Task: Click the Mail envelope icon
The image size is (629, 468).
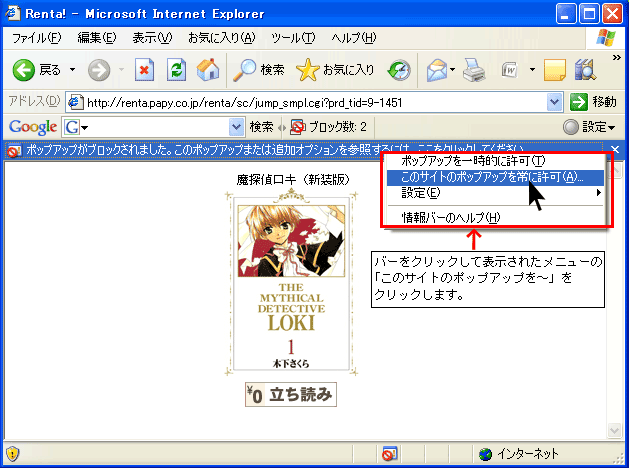Action: click(x=436, y=70)
